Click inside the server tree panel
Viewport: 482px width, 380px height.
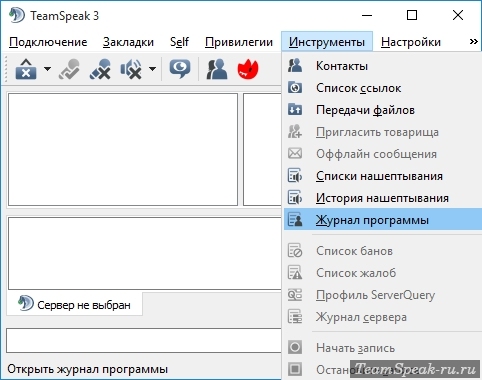pos(123,149)
